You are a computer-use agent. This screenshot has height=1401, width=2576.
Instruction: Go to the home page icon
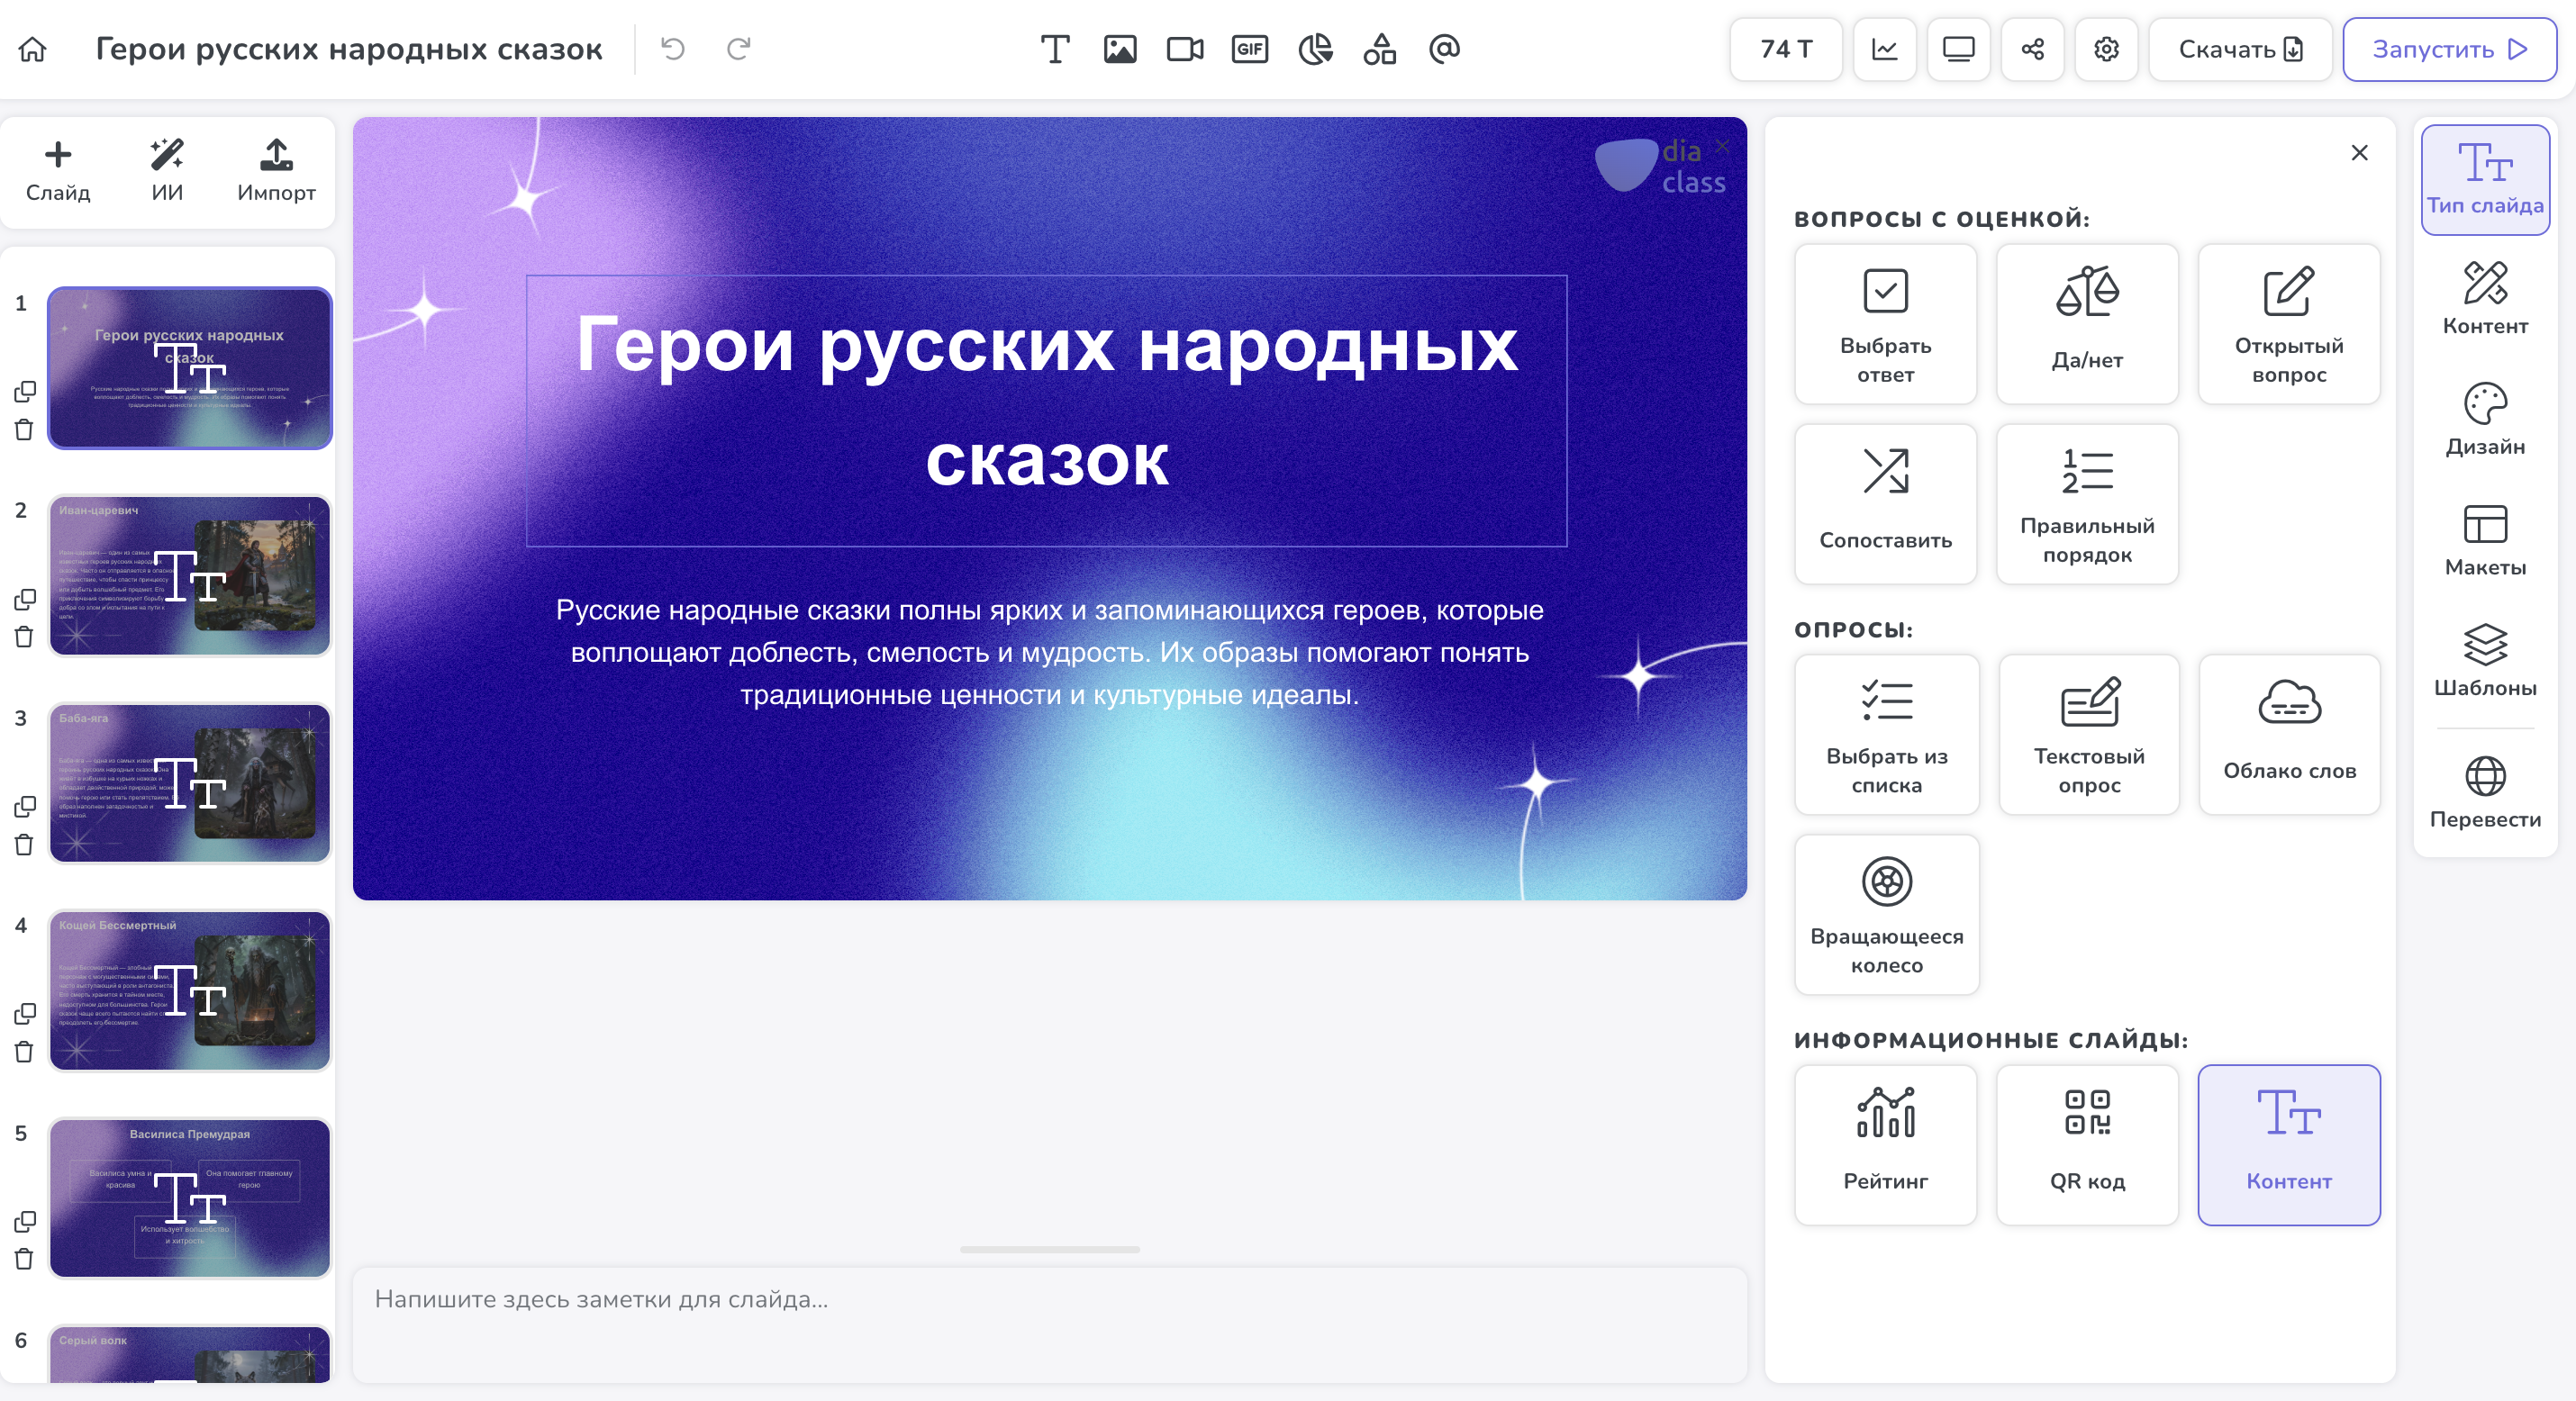tap(33, 49)
